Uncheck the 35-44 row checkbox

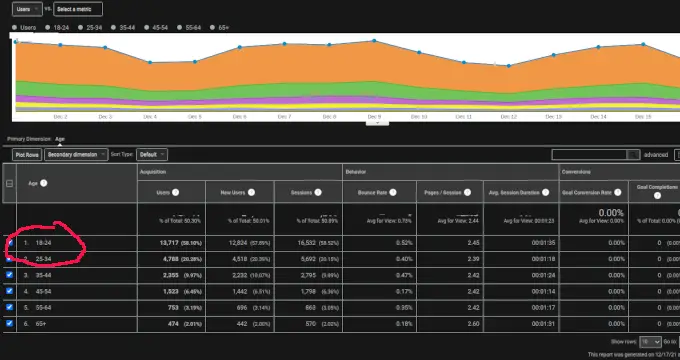[x=10, y=275]
